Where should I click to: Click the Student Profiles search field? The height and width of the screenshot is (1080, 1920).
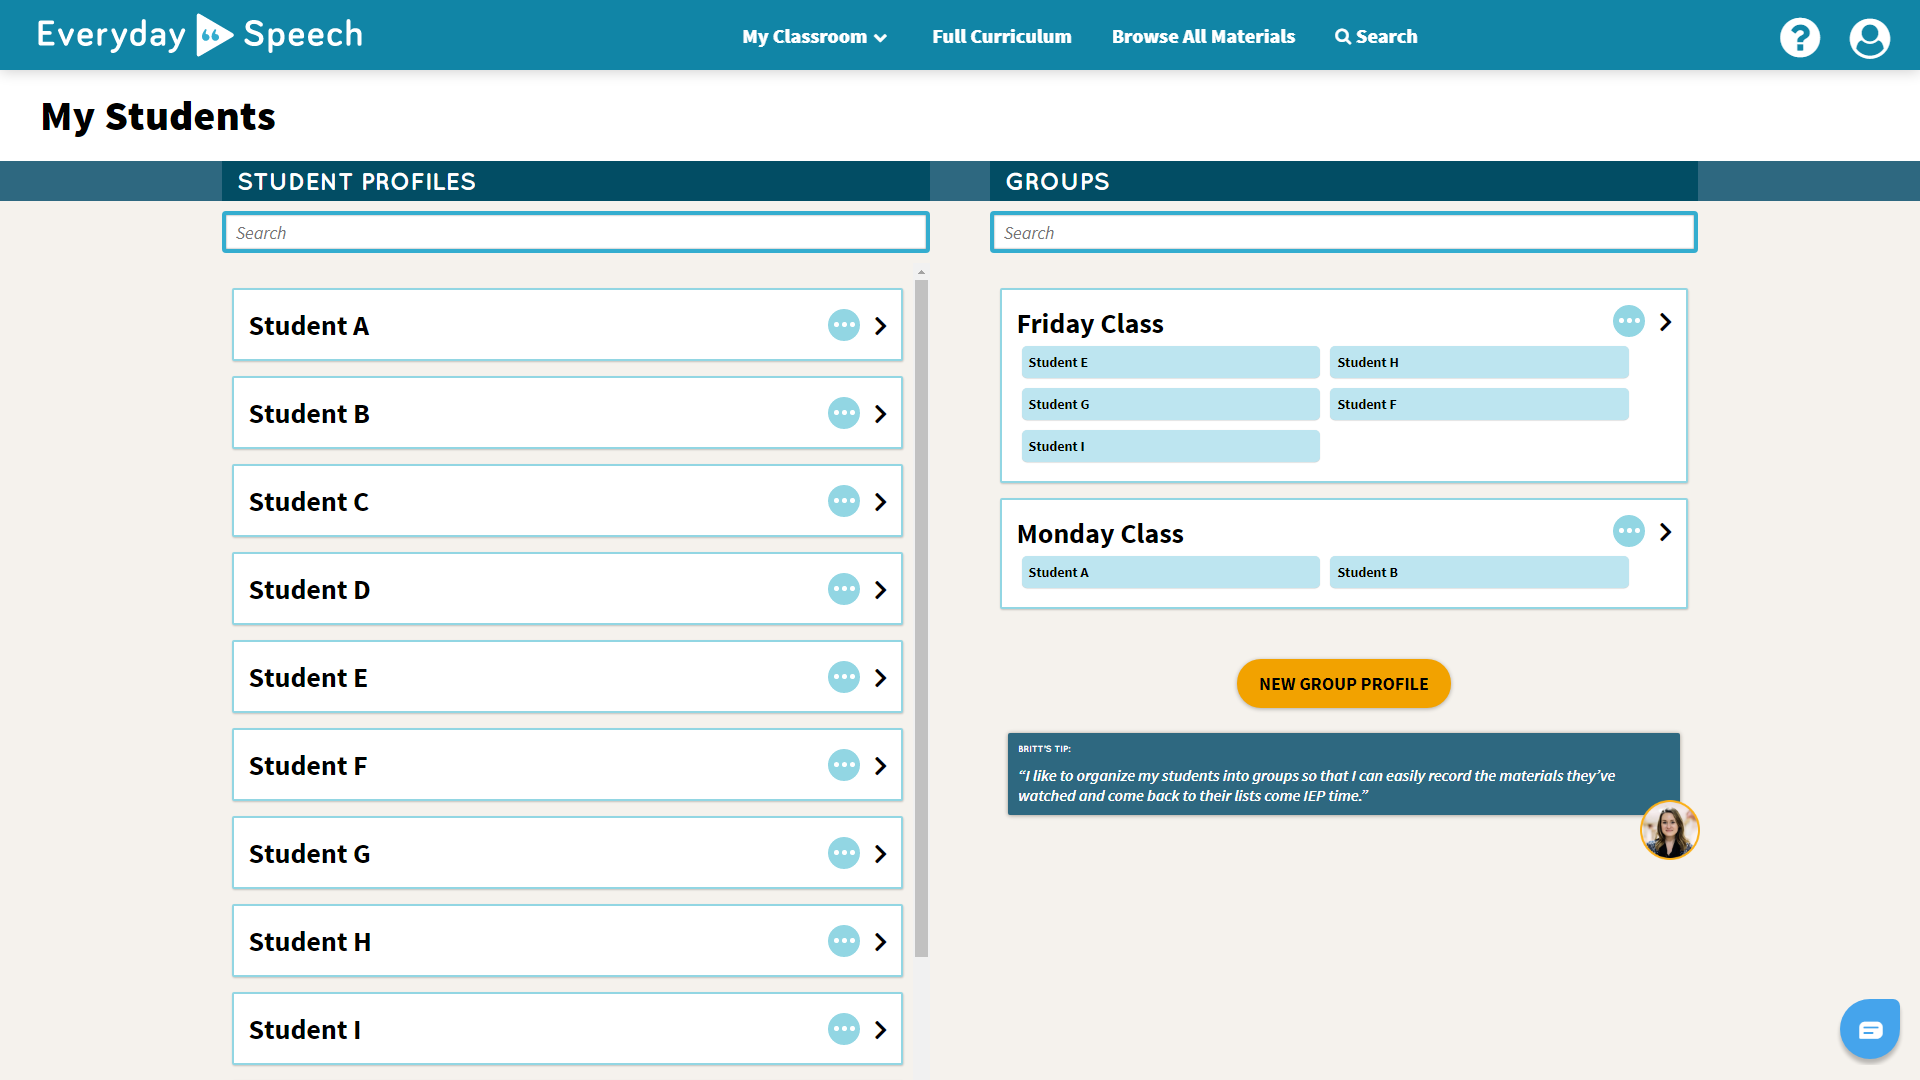point(576,232)
